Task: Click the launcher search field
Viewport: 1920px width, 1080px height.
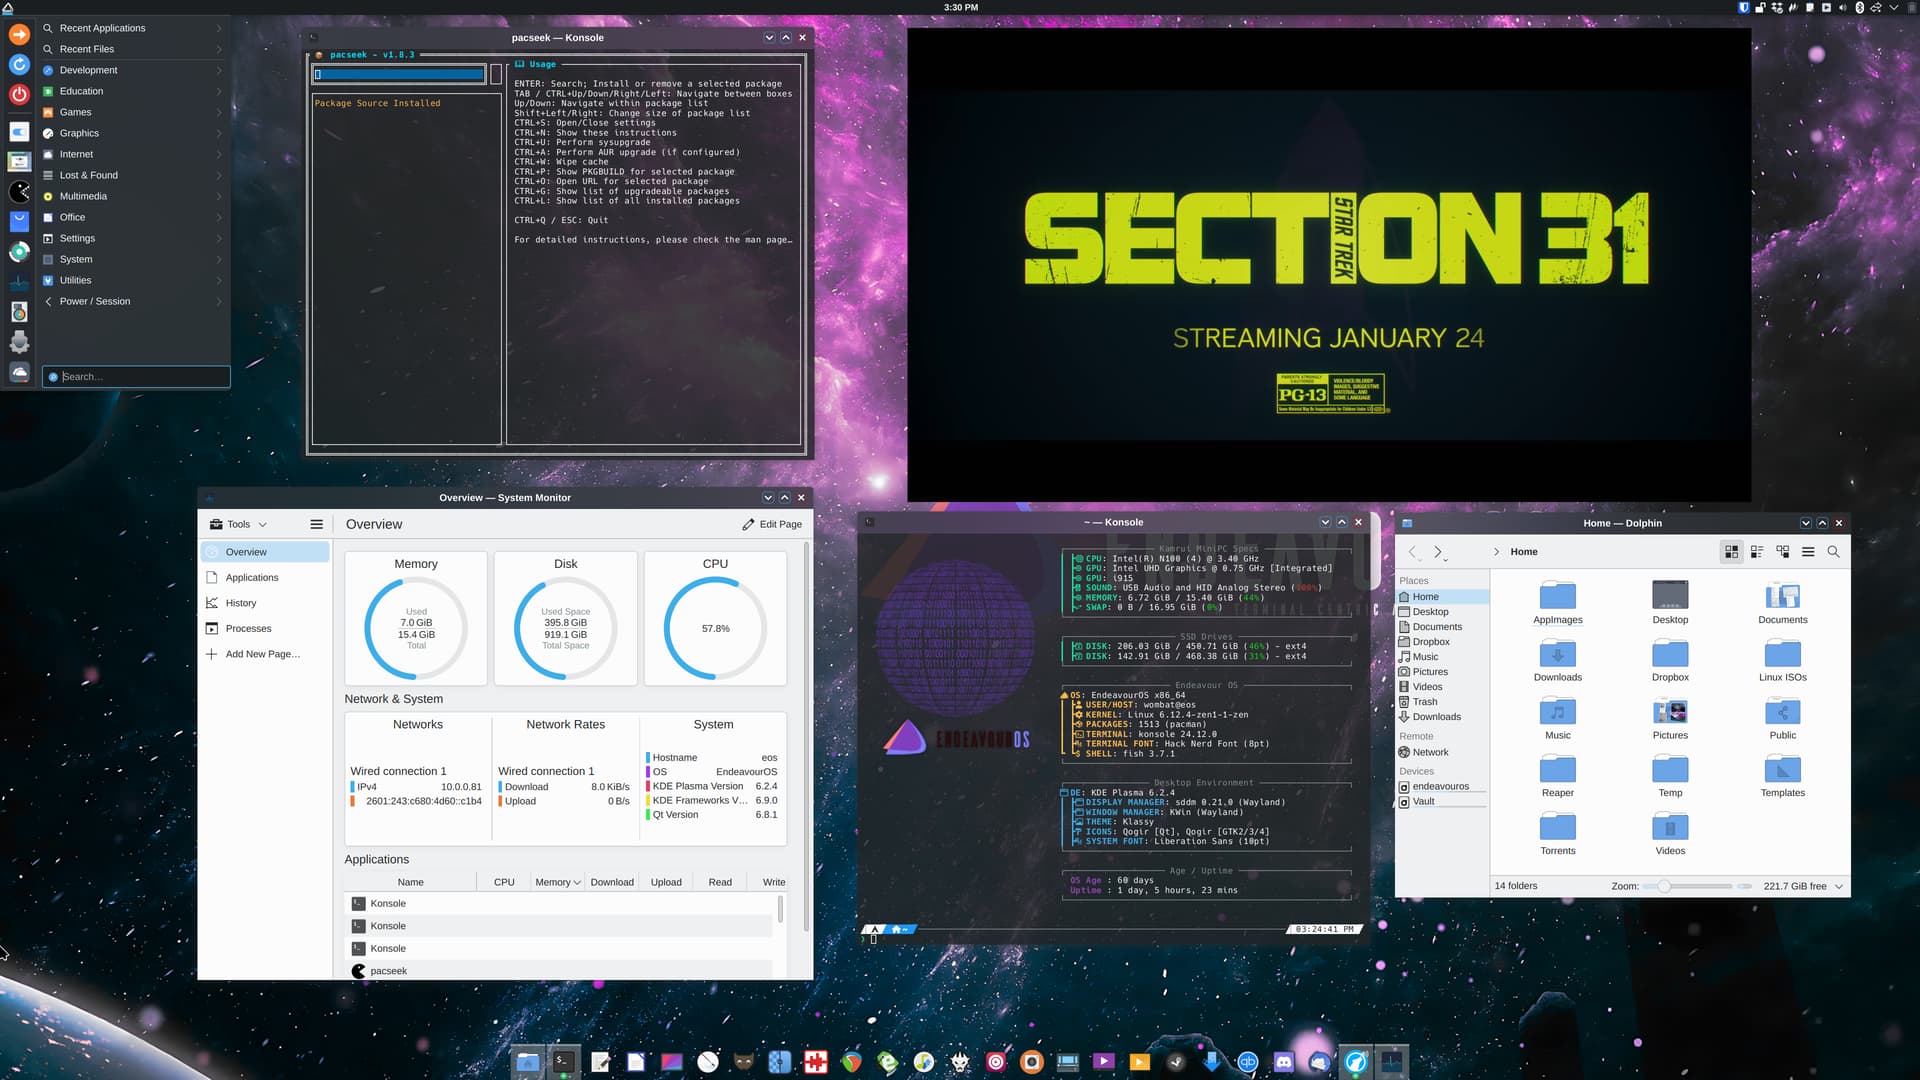Action: pos(136,377)
